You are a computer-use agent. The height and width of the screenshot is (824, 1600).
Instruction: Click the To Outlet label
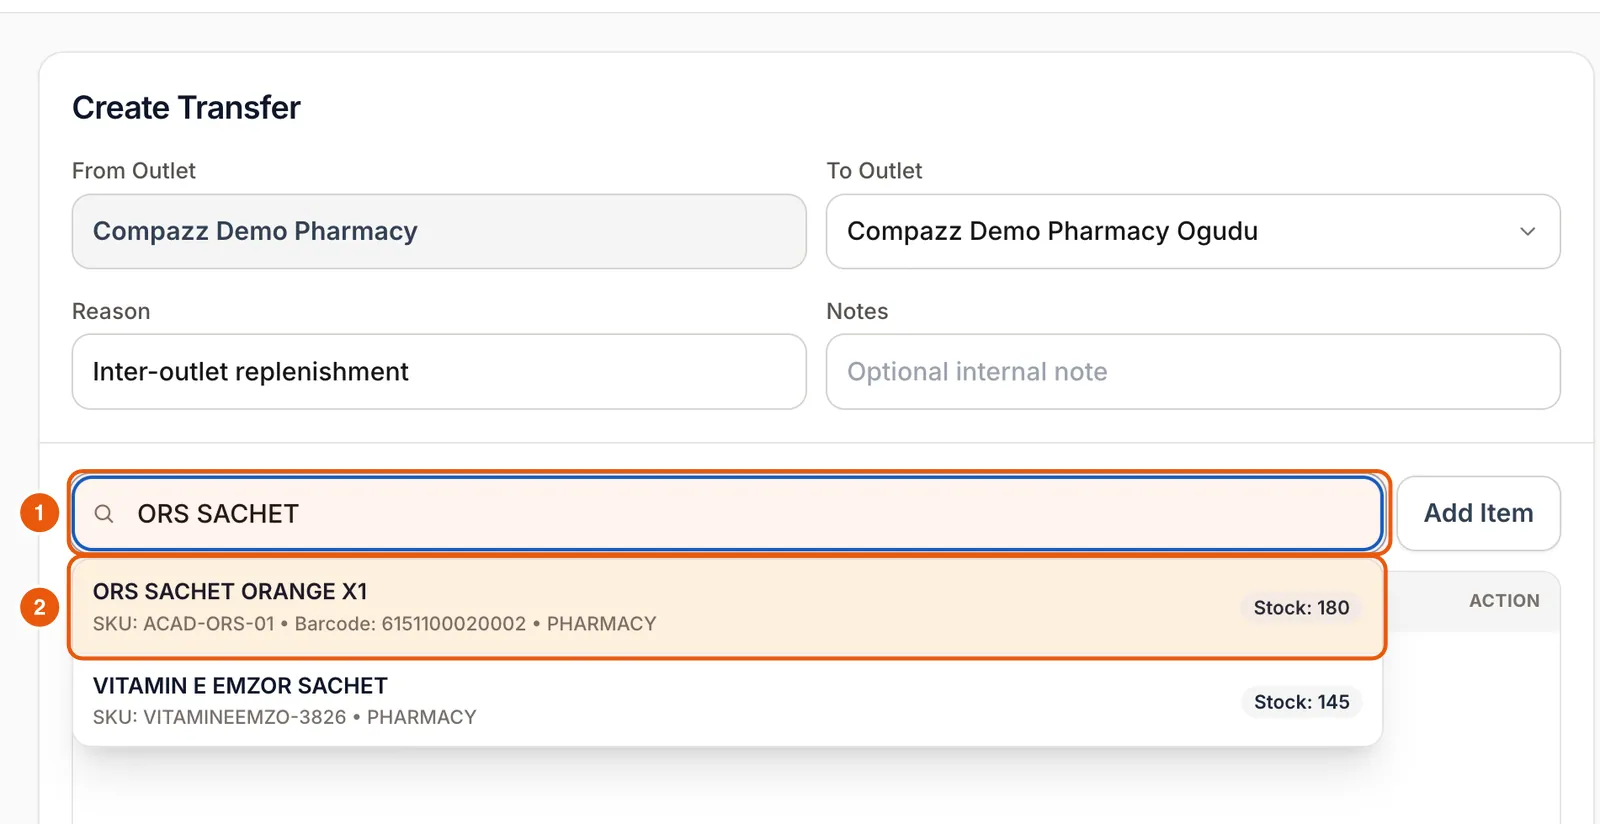[x=874, y=171]
